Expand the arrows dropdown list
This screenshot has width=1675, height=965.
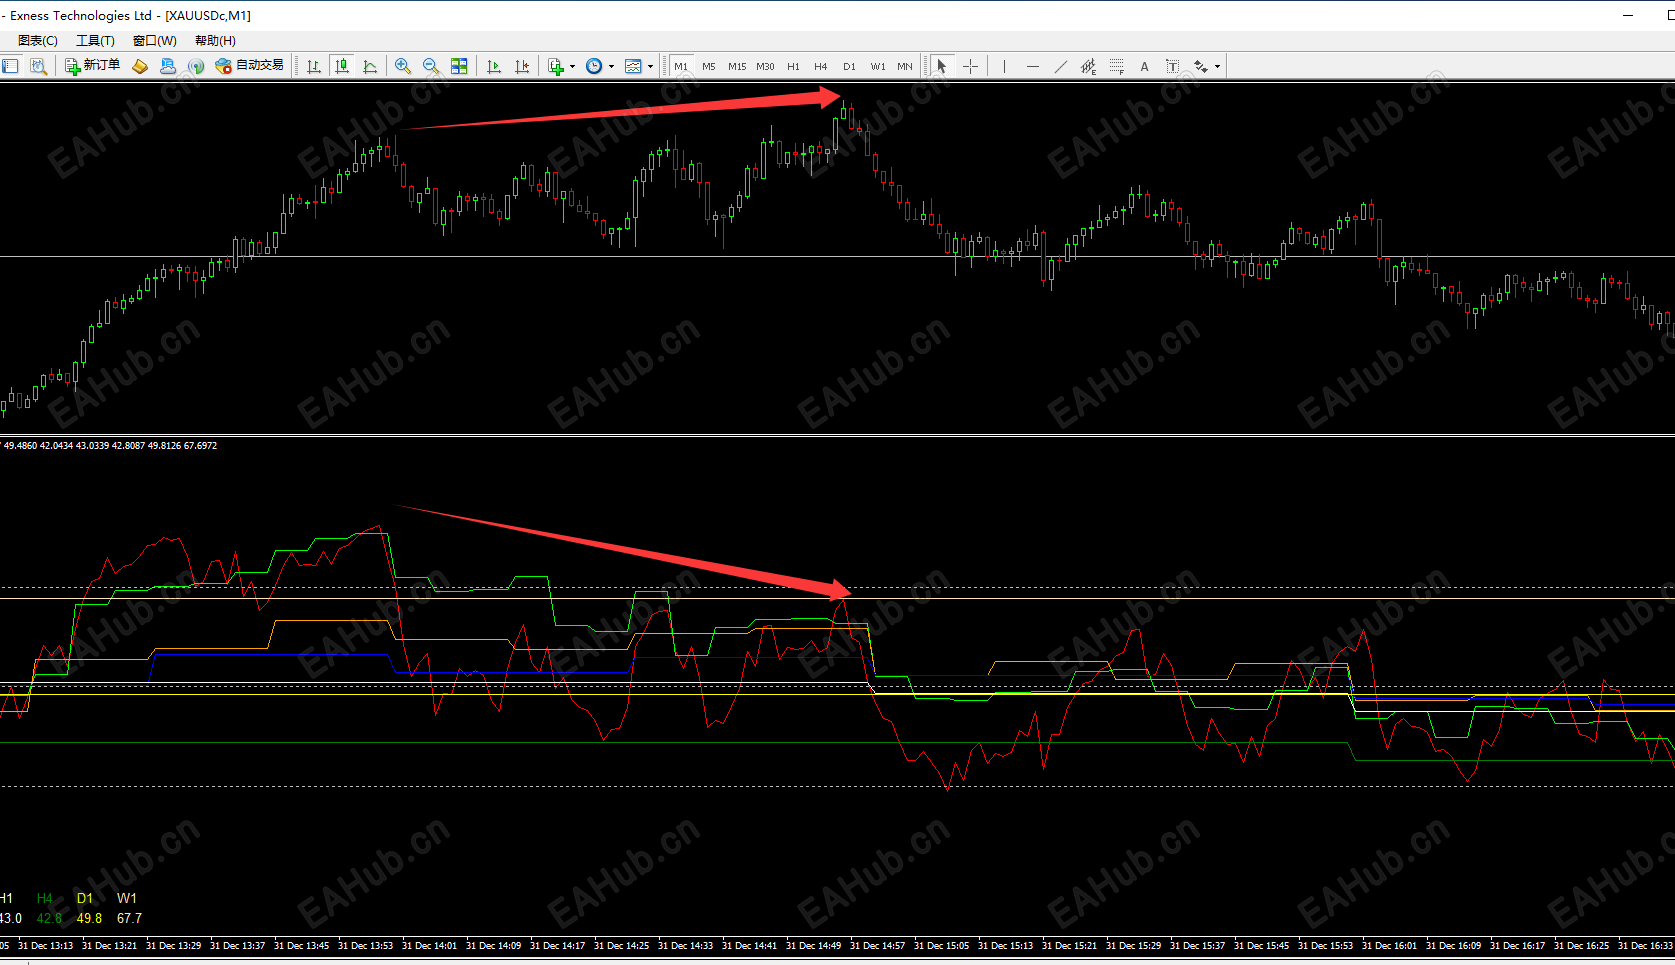(1217, 67)
